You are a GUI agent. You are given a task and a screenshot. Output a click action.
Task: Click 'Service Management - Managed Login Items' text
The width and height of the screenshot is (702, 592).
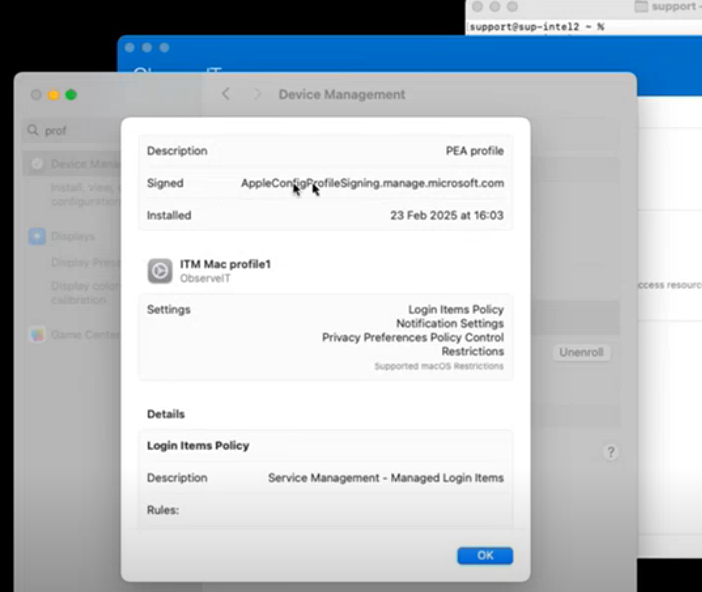[386, 478]
